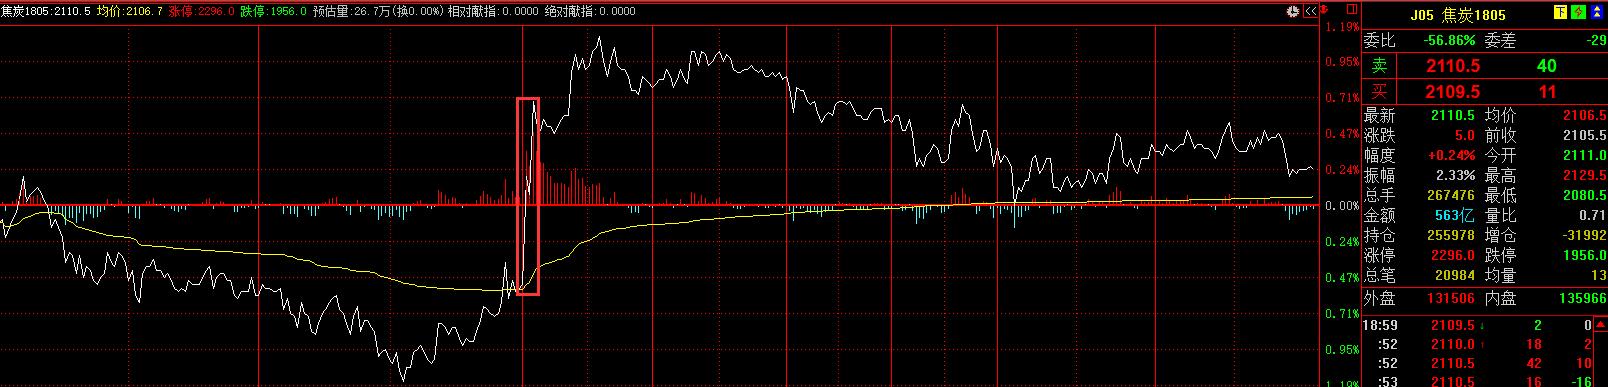The image size is (1608, 387).
Task: Click the 委比 ratio value
Action: click(1440, 40)
